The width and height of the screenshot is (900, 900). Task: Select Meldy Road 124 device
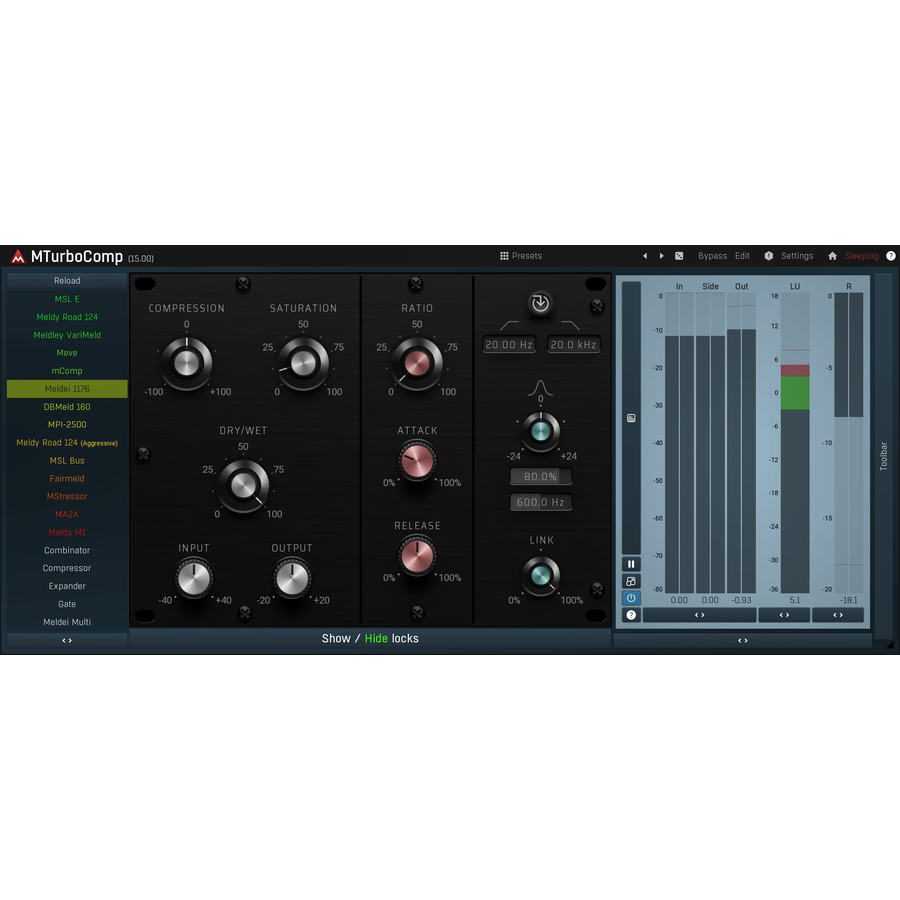coord(67,317)
